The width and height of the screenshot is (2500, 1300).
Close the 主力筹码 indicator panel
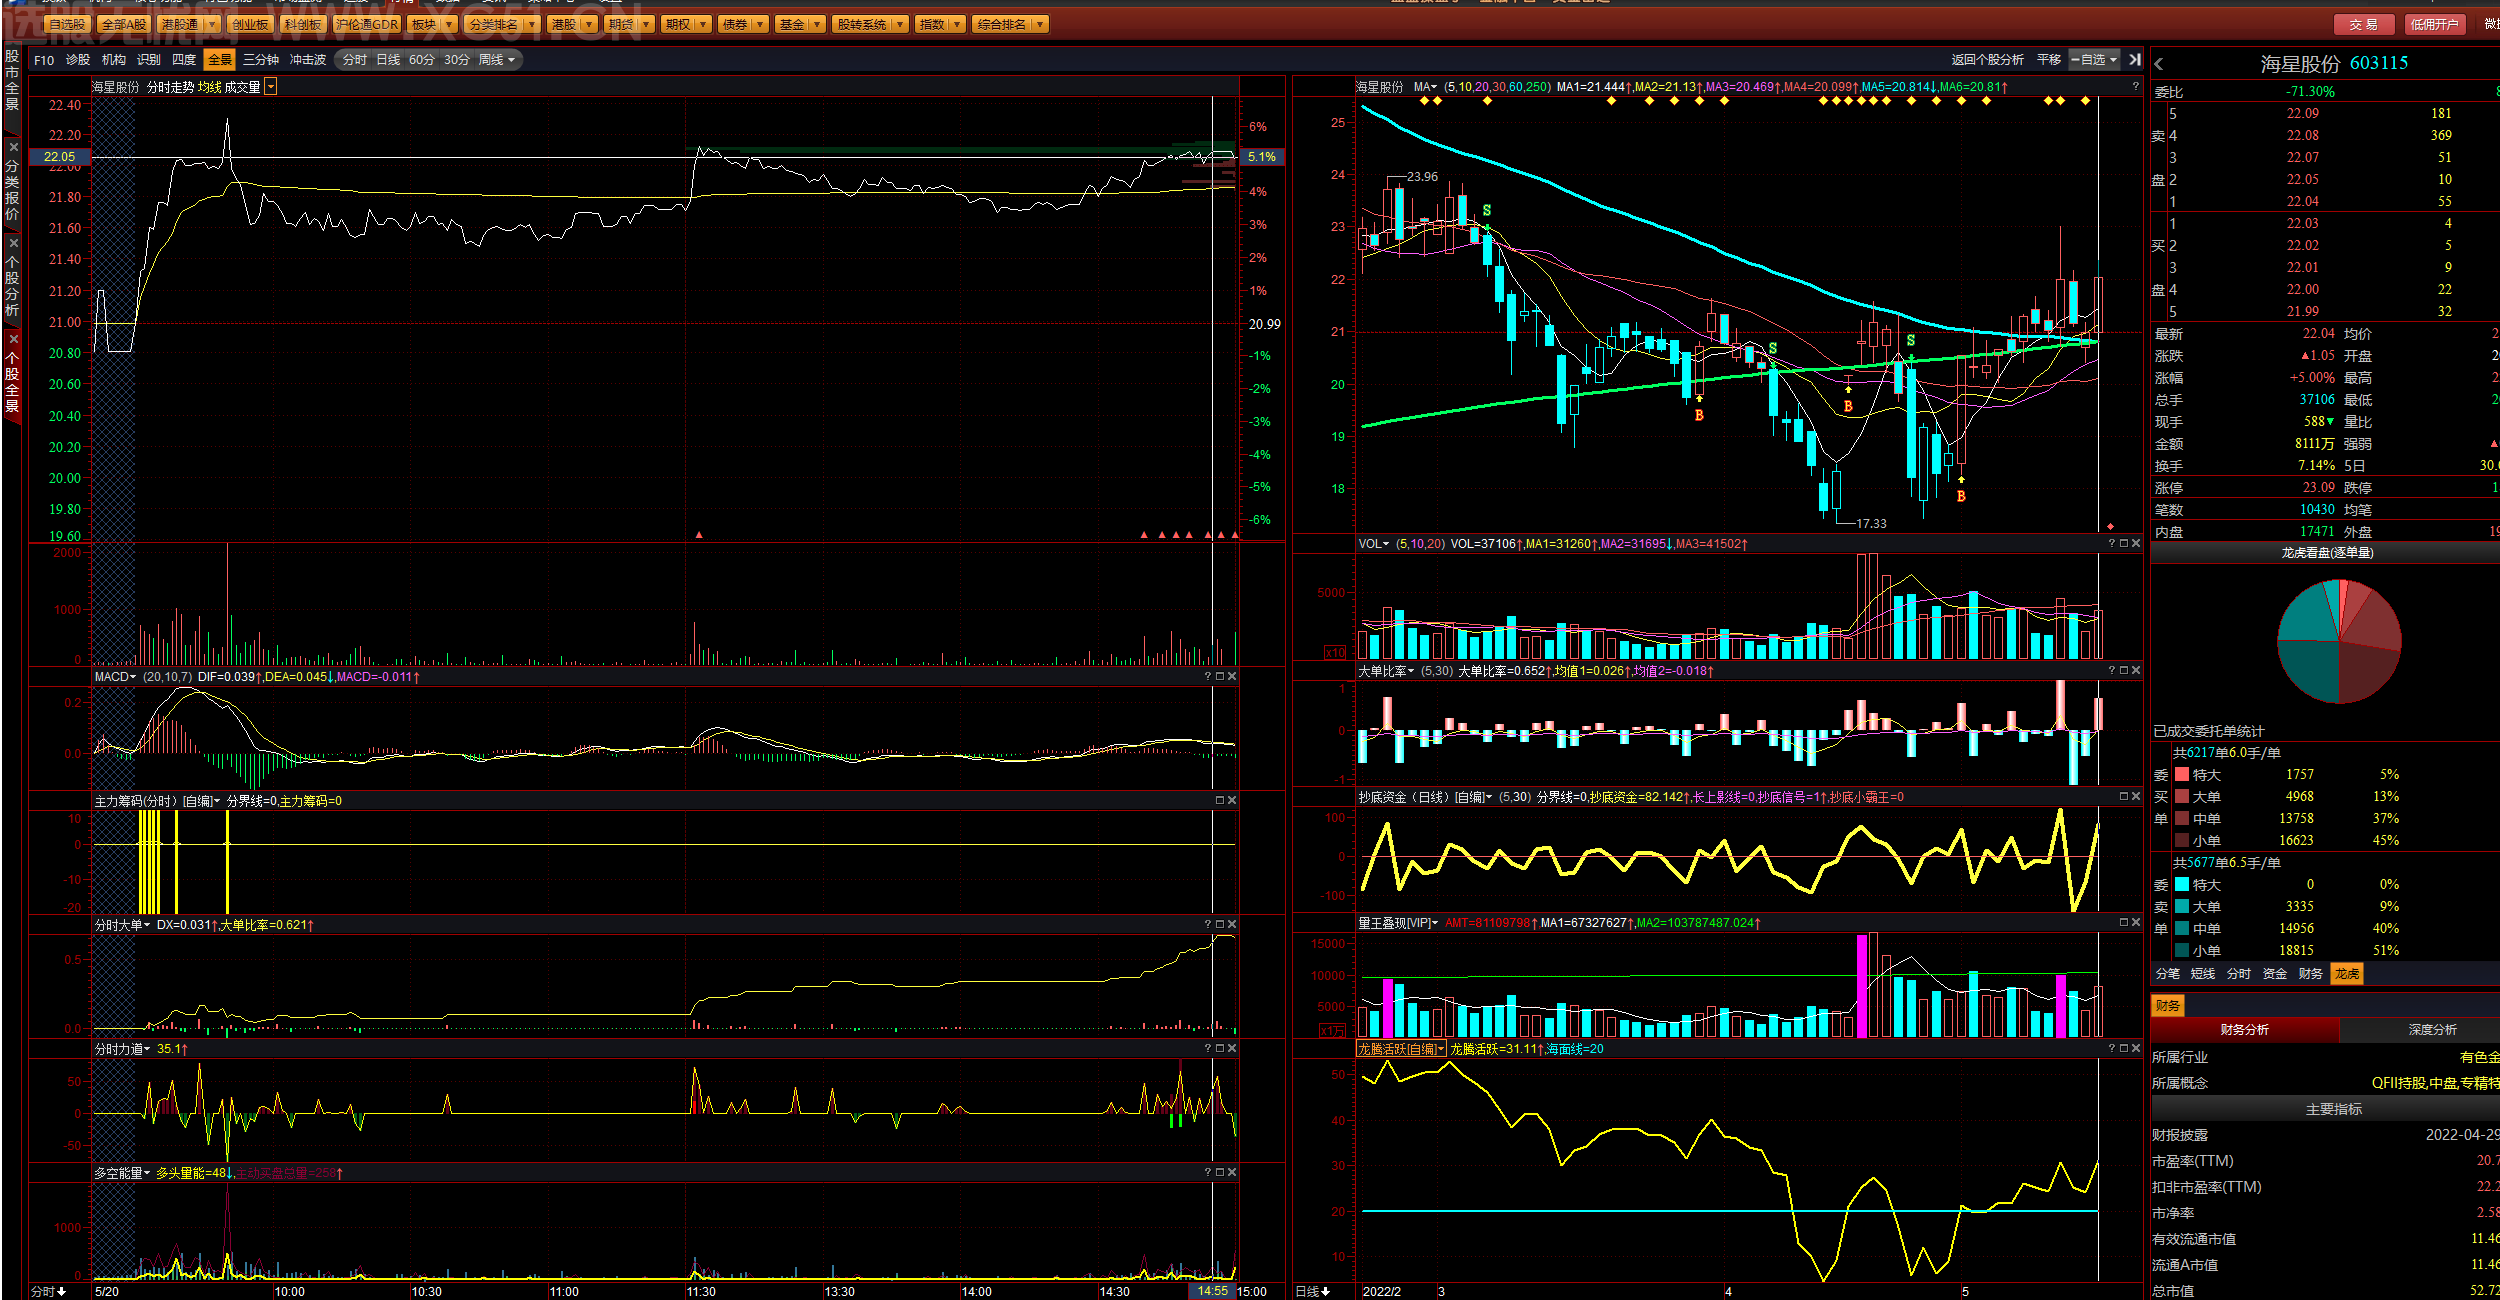1231,801
